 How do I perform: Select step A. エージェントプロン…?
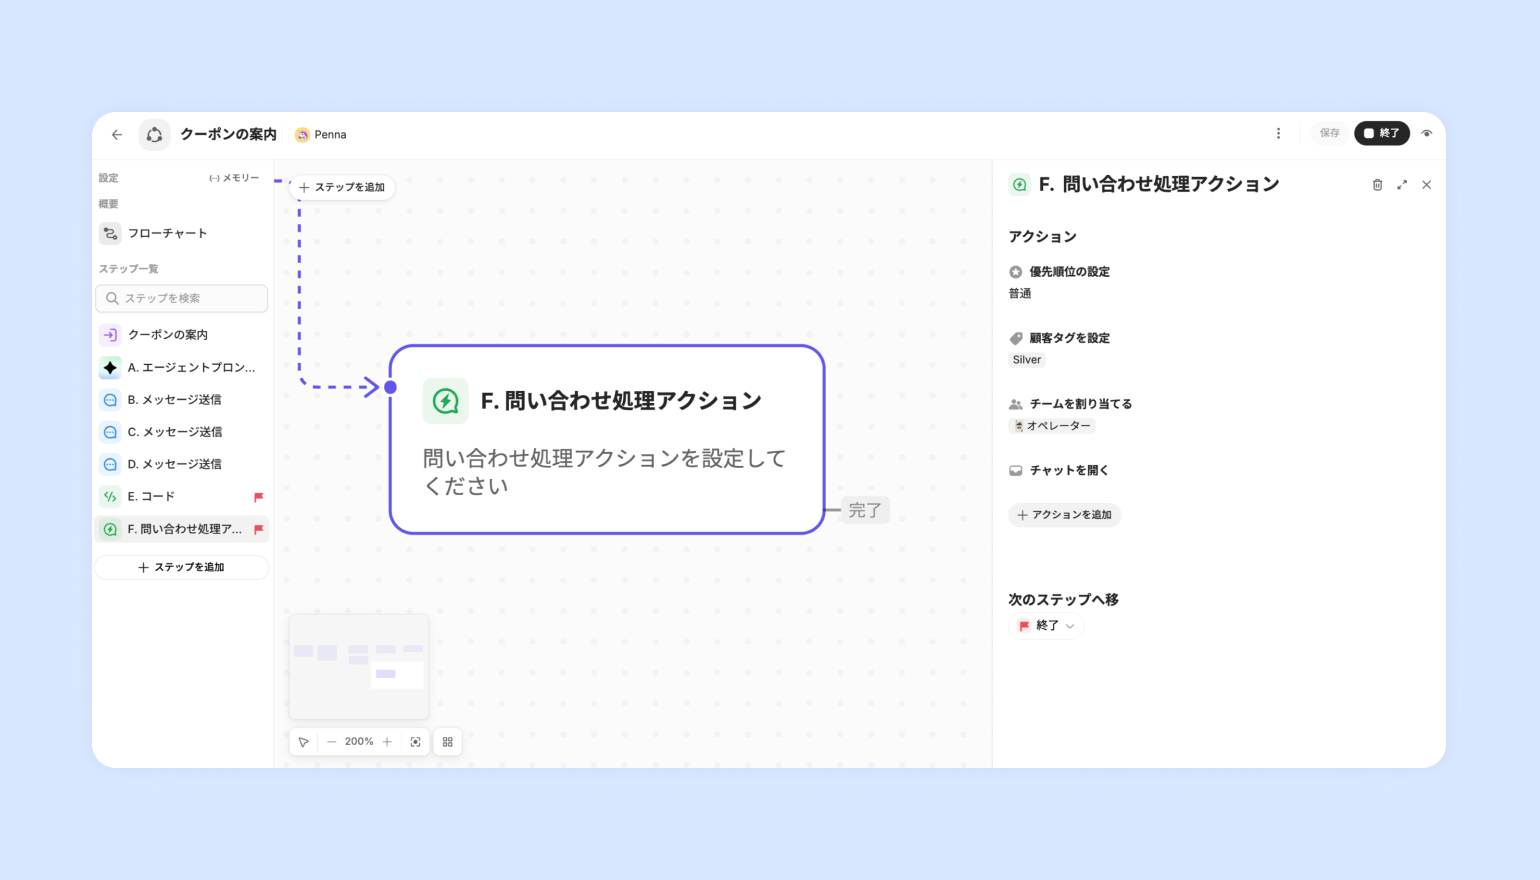click(182, 367)
